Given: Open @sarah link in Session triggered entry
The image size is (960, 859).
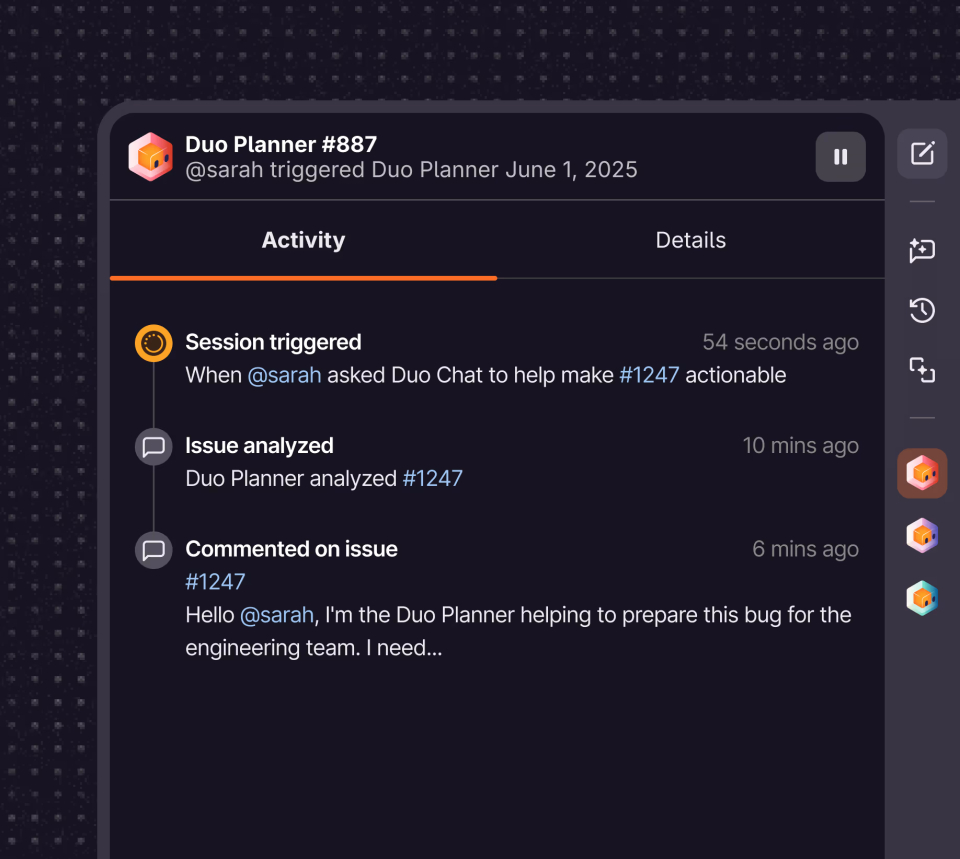Looking at the screenshot, I should [284, 375].
